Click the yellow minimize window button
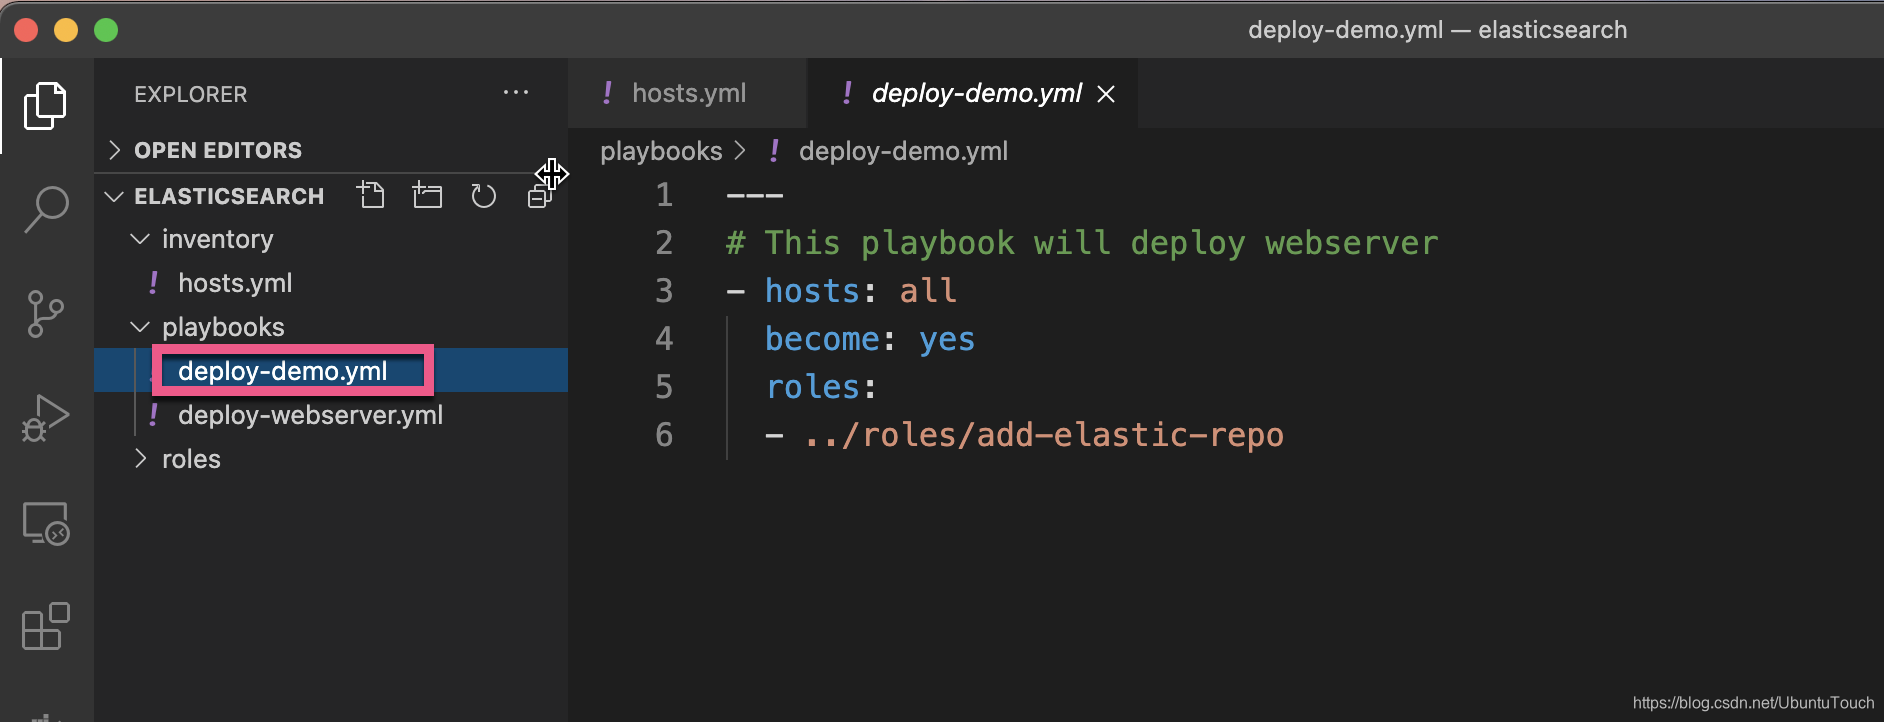 tap(66, 30)
